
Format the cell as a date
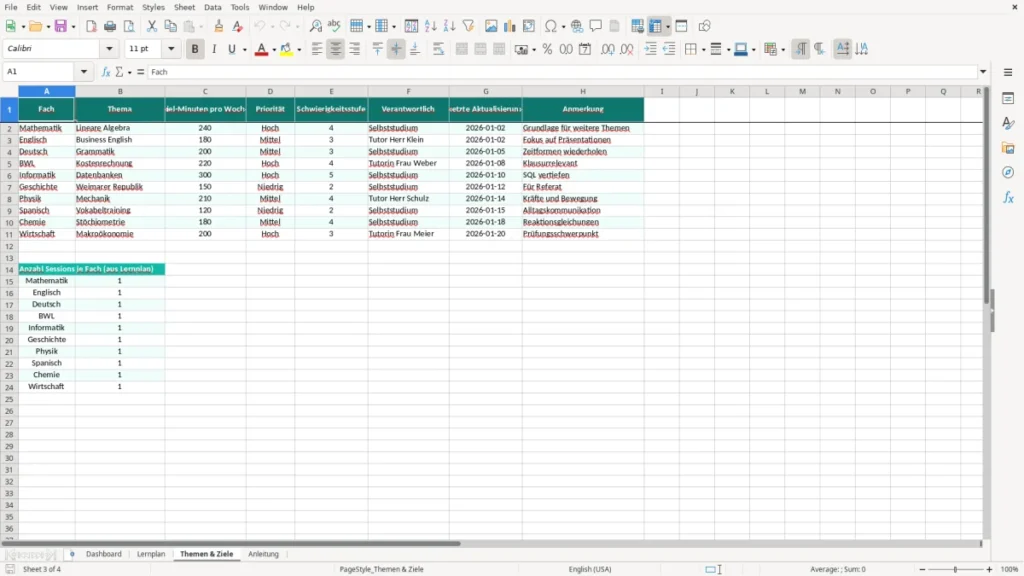point(585,49)
